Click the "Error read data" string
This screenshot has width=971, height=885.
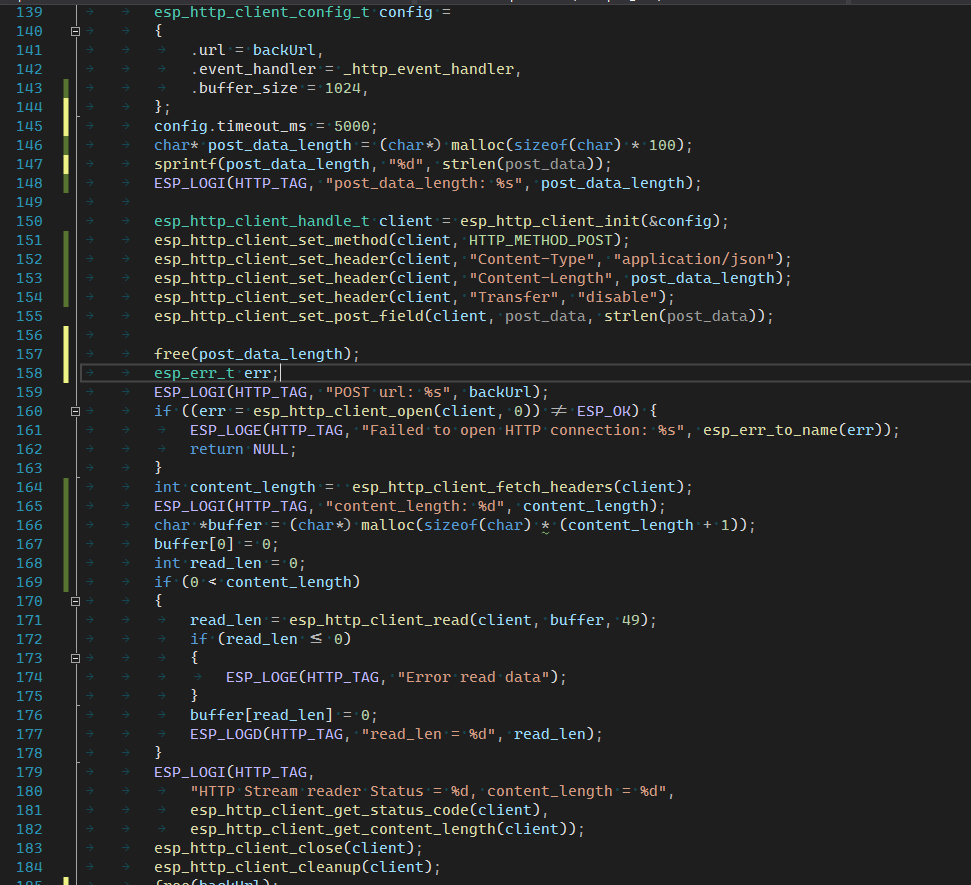(473, 678)
